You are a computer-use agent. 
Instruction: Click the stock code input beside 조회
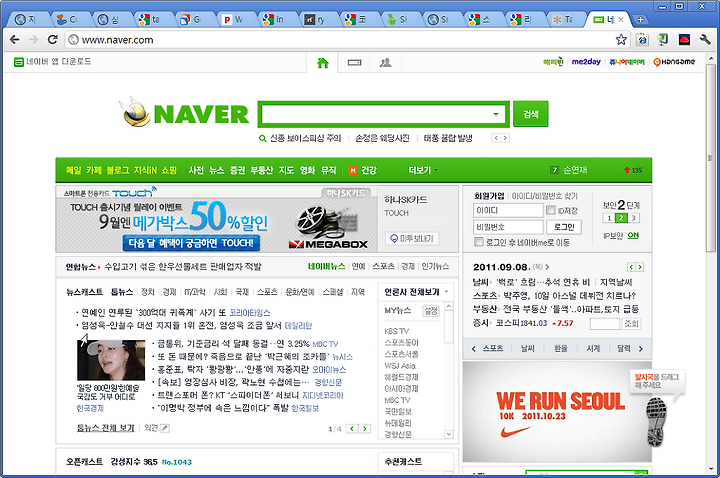tap(604, 323)
